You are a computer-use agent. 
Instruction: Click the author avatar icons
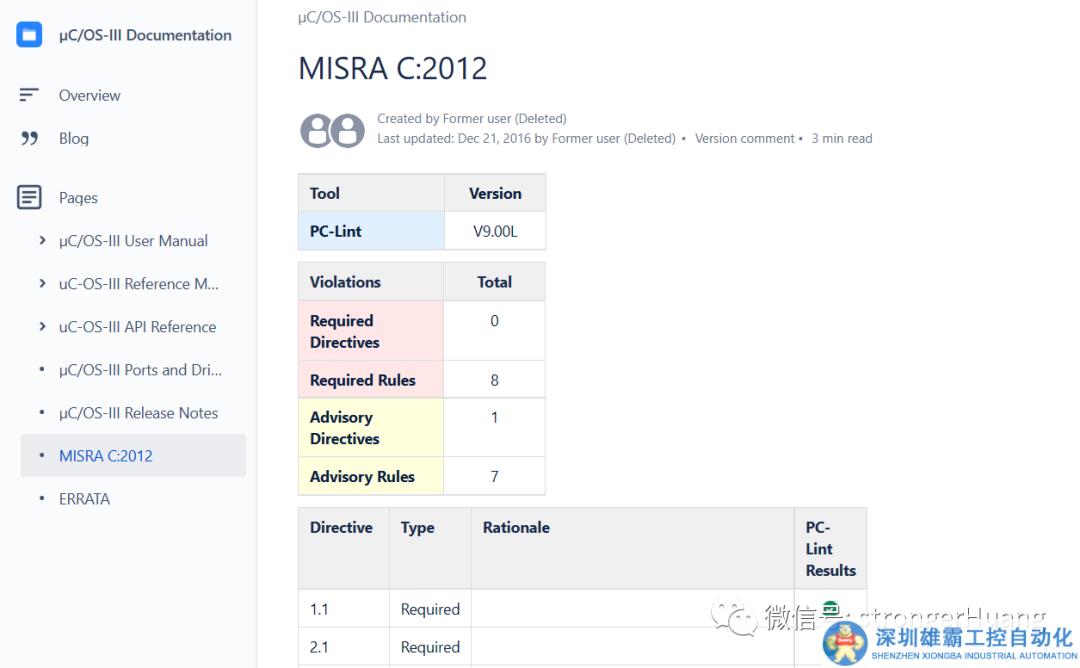[x=332, y=130]
